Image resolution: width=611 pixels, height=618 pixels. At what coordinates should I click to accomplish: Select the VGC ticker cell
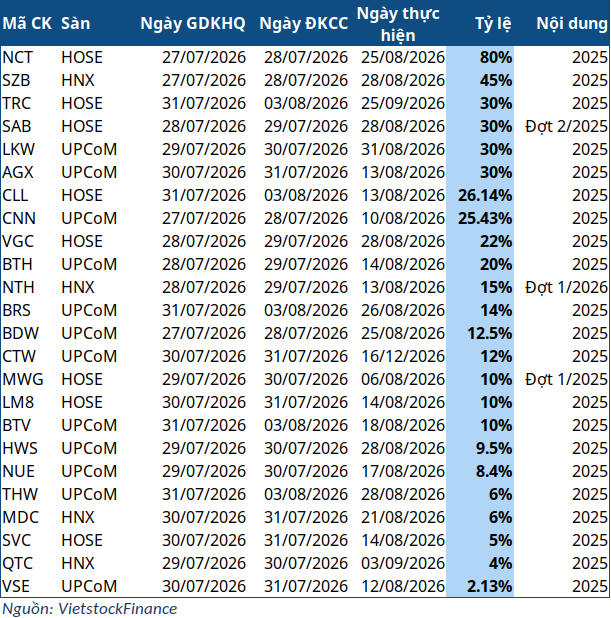18,241
